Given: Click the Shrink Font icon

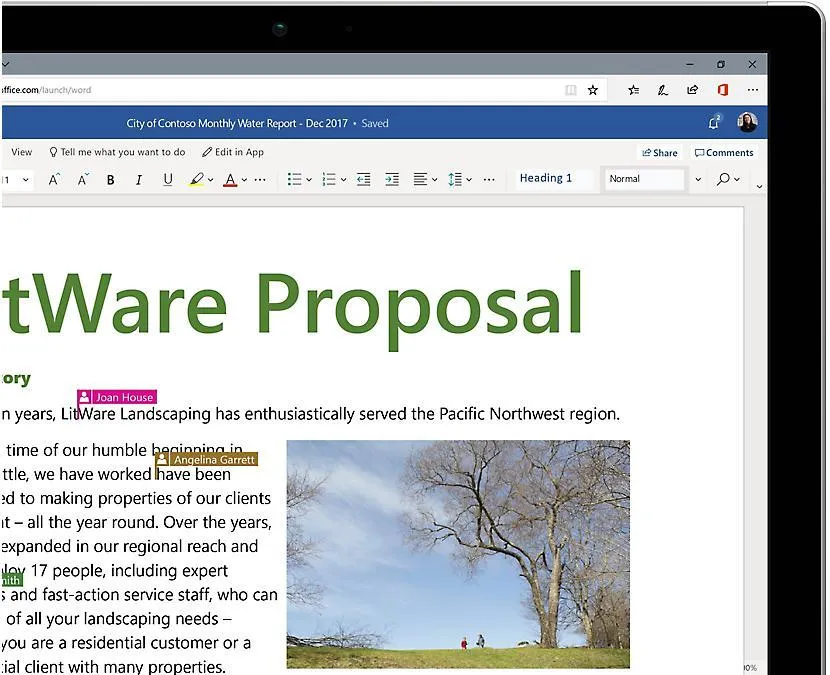Looking at the screenshot, I should [83, 179].
